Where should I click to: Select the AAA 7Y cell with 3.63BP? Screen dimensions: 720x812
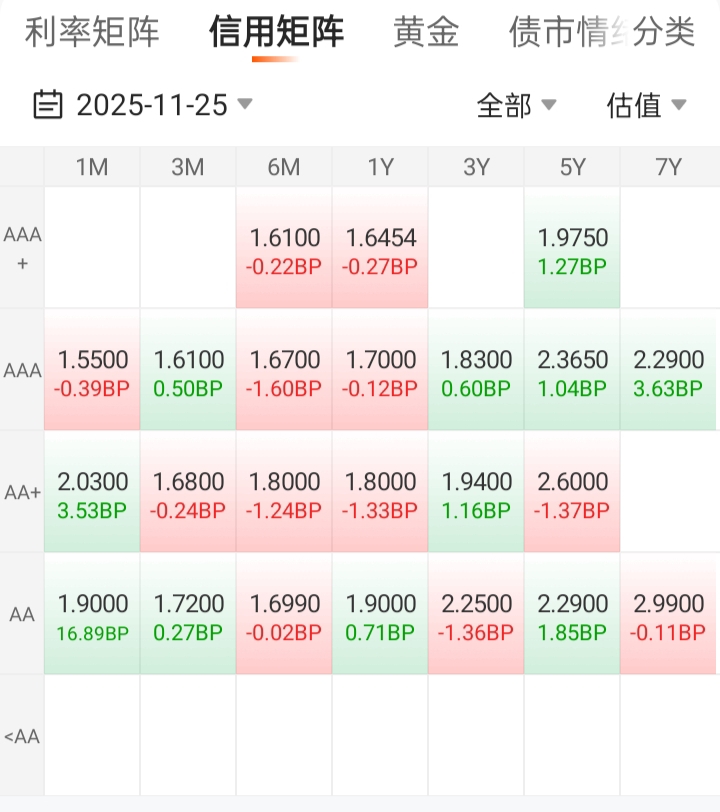tap(668, 371)
